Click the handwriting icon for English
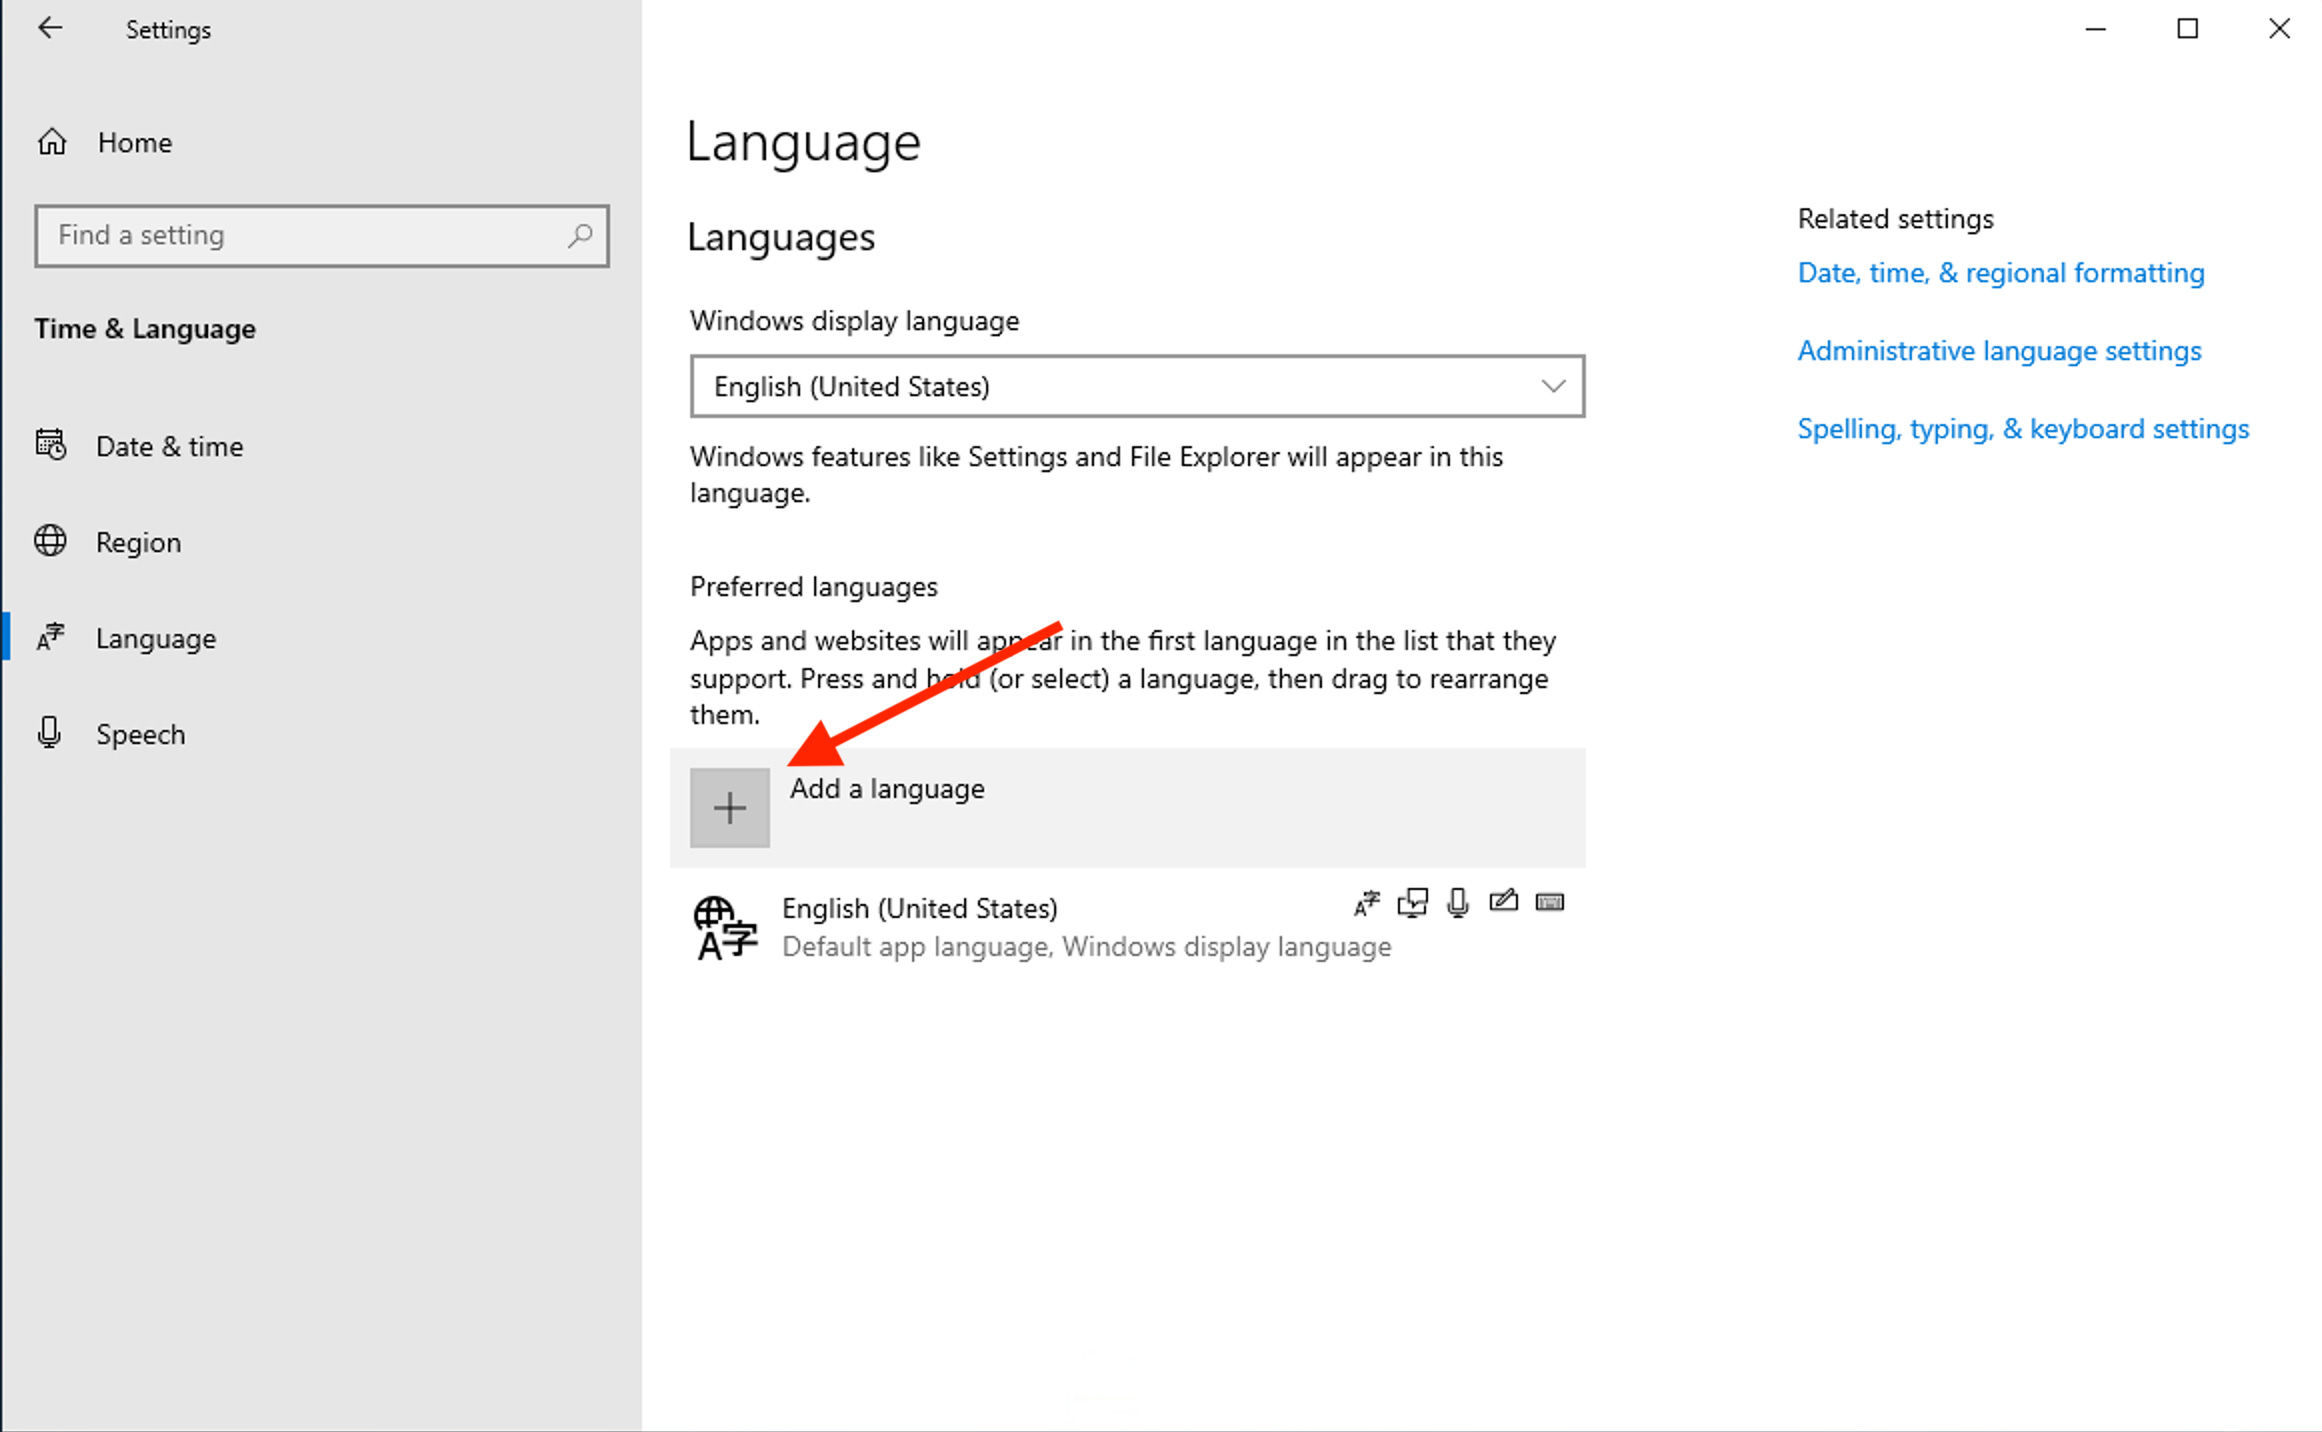2322x1432 pixels. pyautogui.click(x=1501, y=901)
